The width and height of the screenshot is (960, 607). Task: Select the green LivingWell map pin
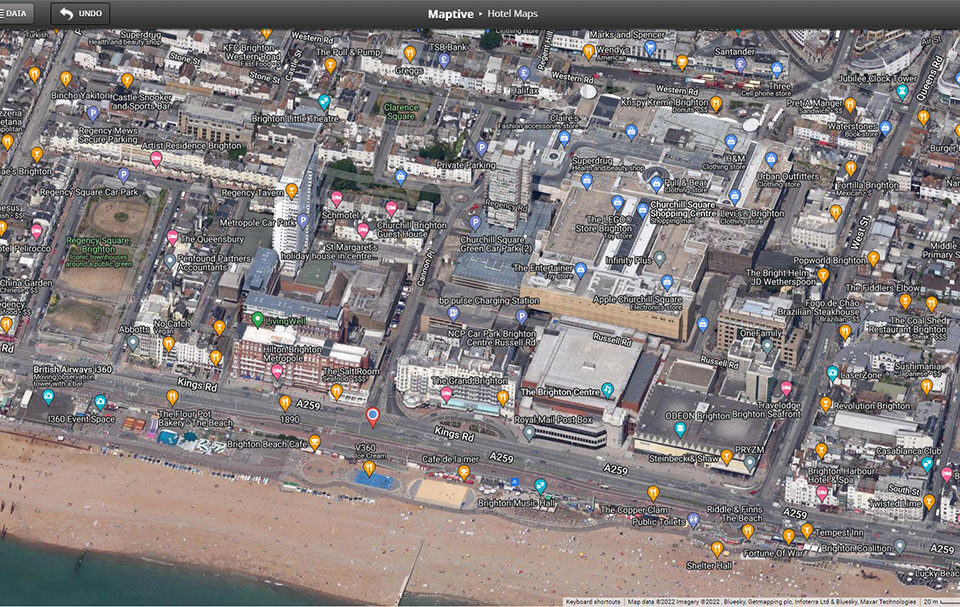click(x=257, y=319)
